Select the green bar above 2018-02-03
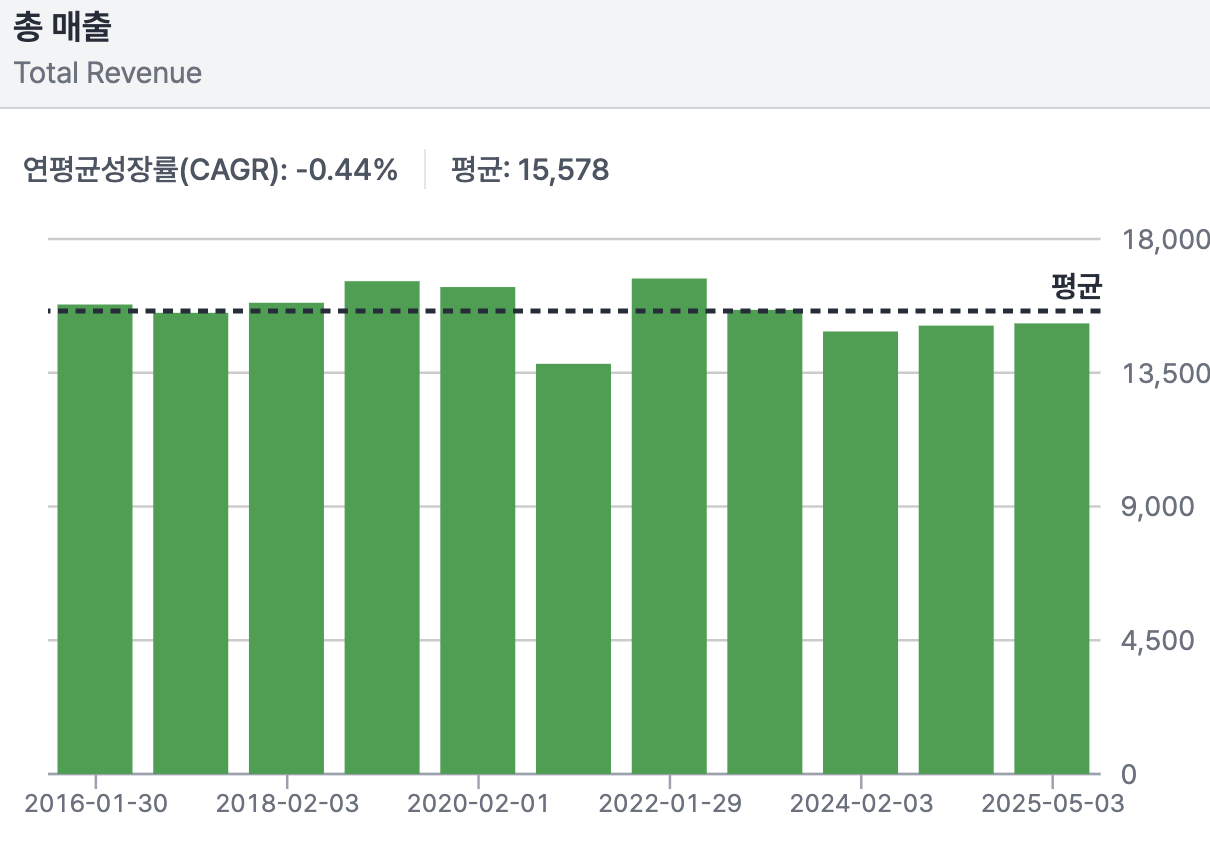The image size is (1210, 848). 286,540
